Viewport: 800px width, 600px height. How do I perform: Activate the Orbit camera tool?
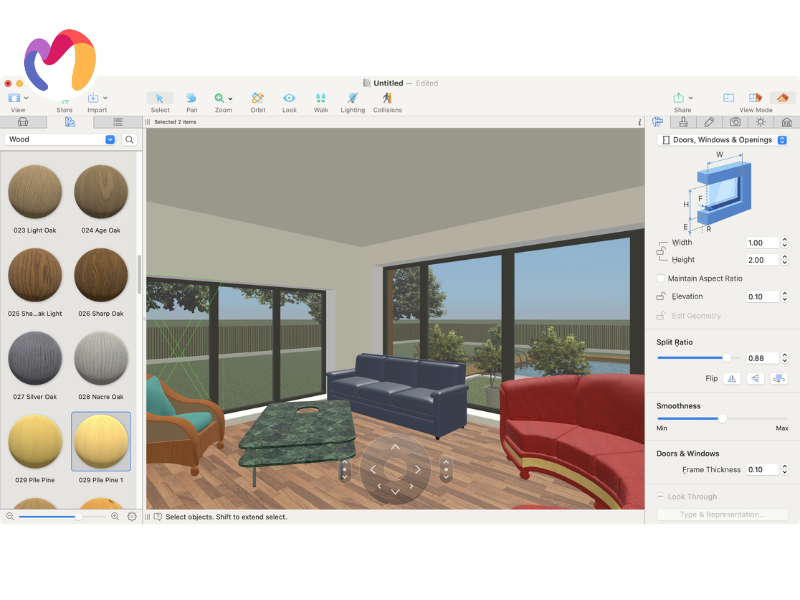click(x=257, y=99)
